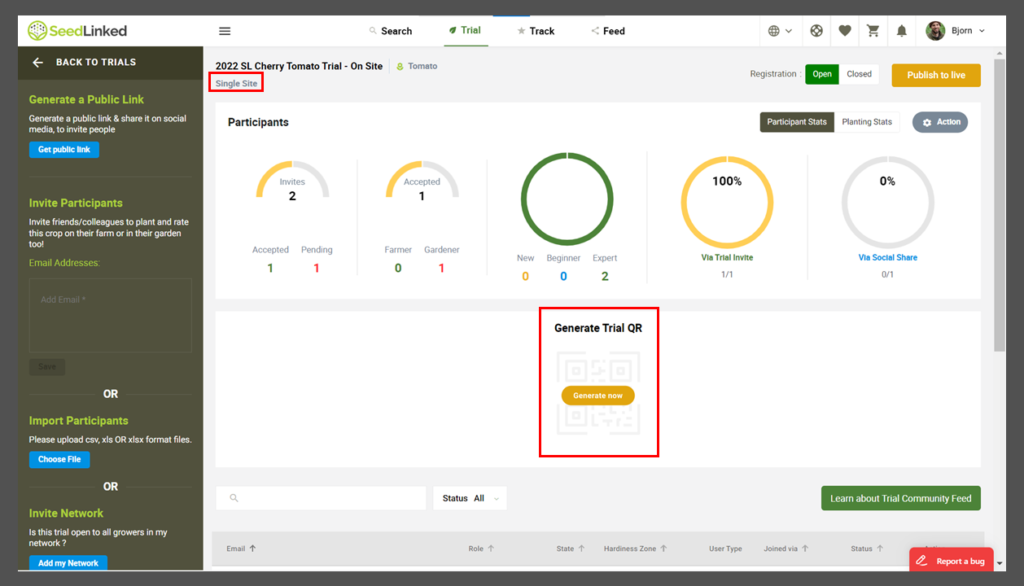Click the Import Participants heading
Image resolution: width=1024 pixels, height=586 pixels.
point(78,421)
